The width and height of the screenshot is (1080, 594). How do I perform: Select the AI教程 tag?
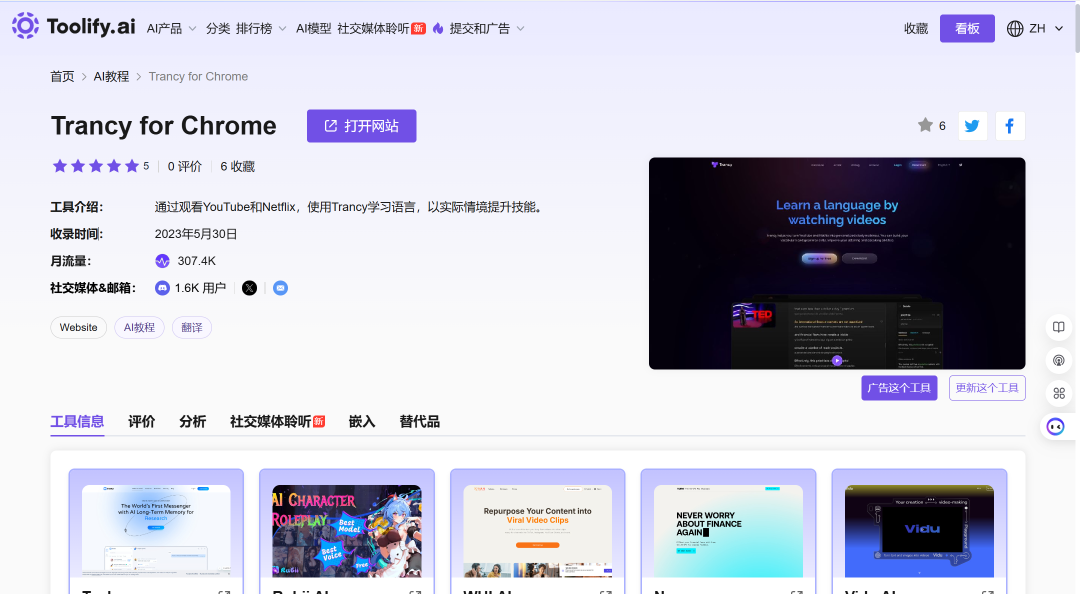click(x=139, y=327)
